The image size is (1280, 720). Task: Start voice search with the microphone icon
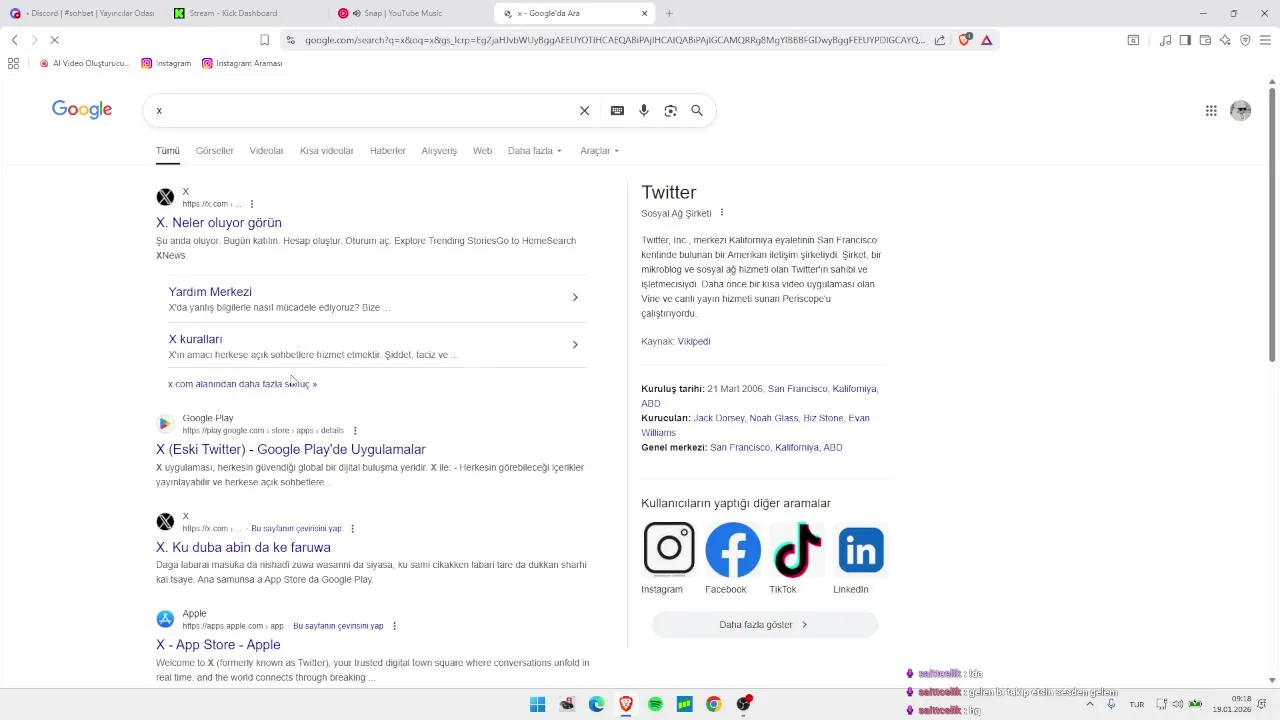[644, 111]
